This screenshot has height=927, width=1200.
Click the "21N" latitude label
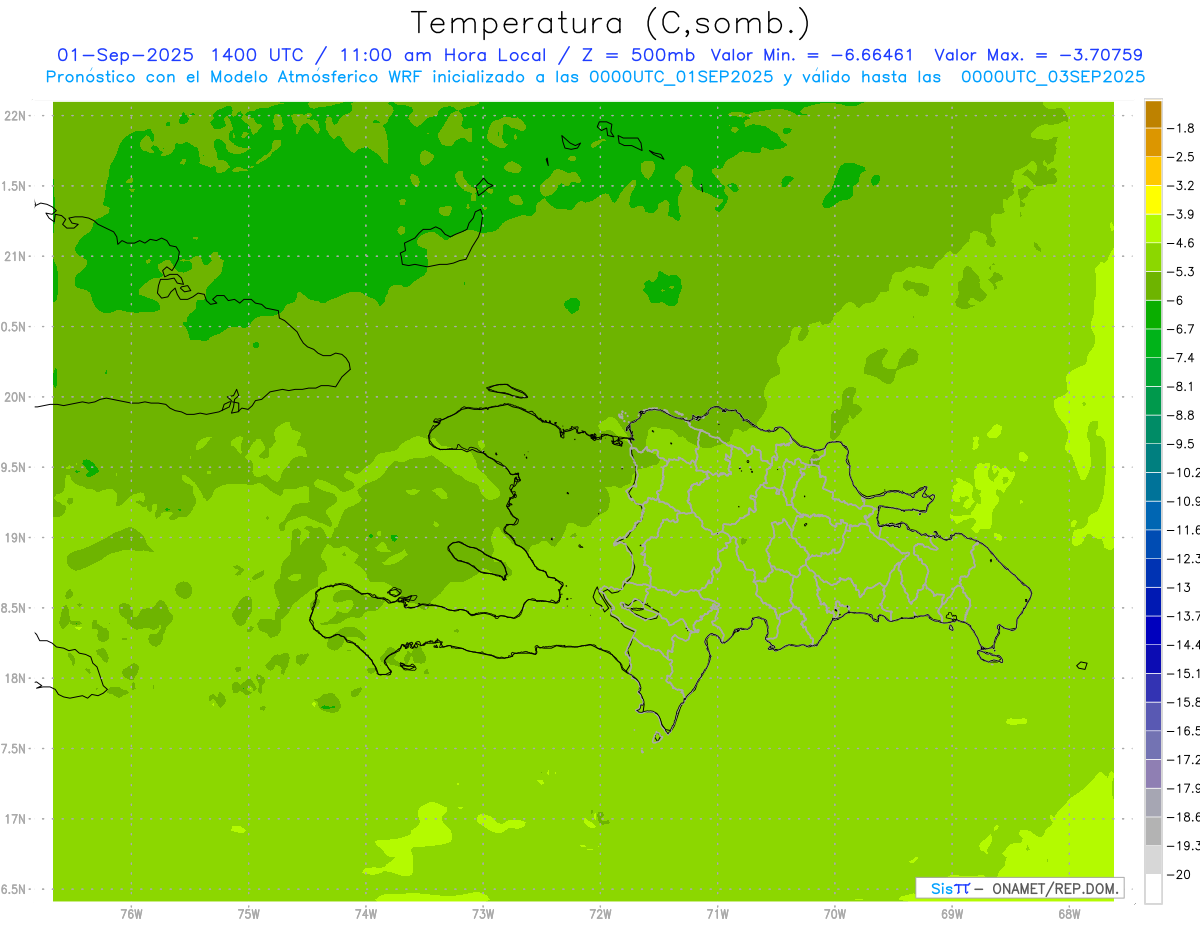pos(15,257)
